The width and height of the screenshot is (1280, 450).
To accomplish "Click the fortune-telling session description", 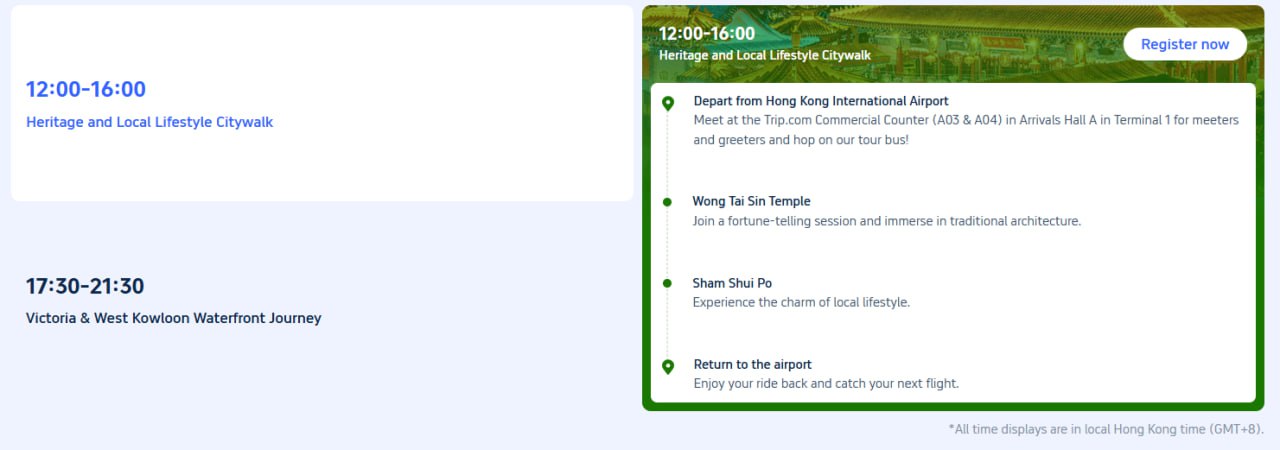I will click(x=887, y=221).
